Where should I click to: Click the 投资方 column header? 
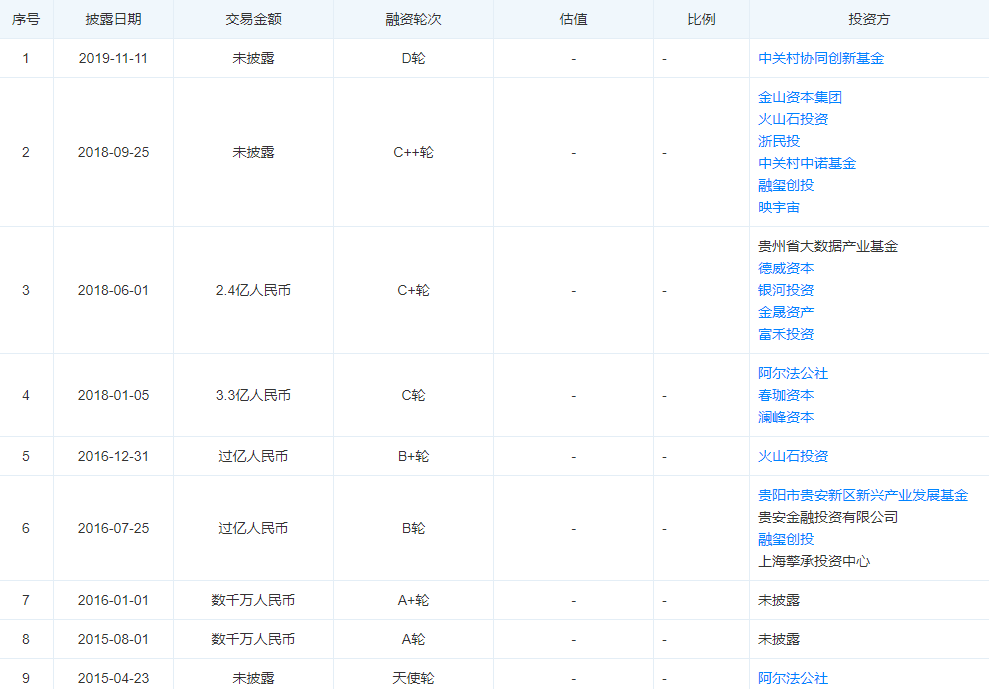[x=869, y=20]
